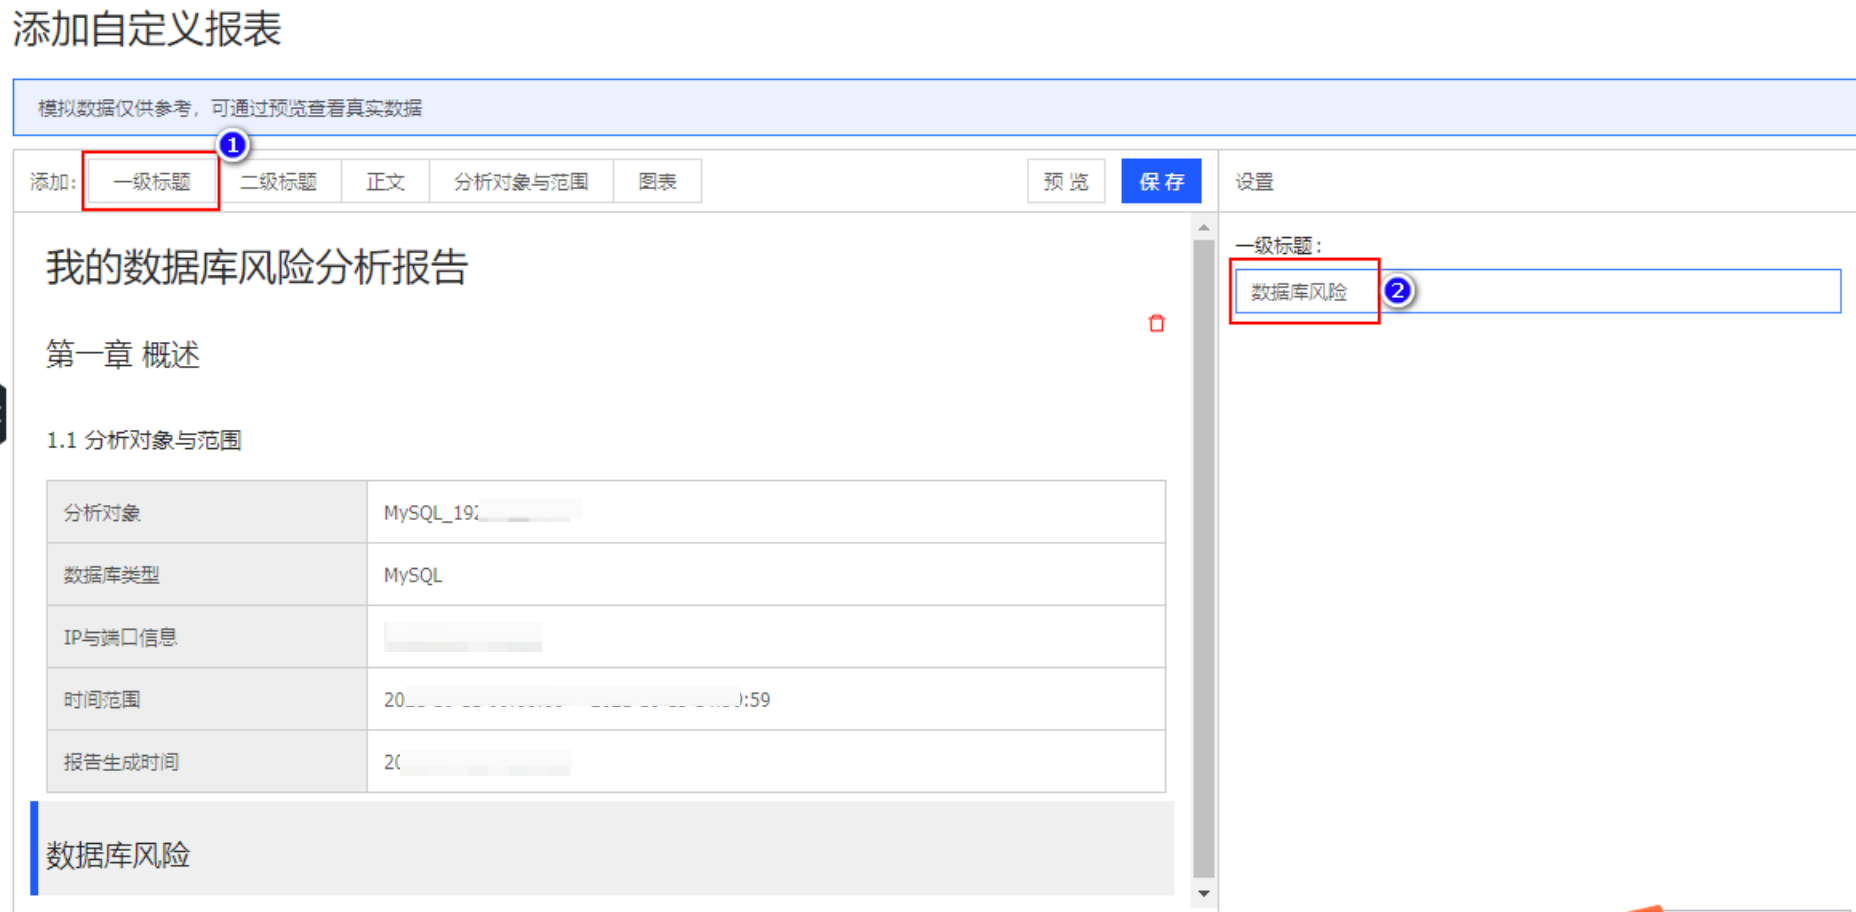
Task: Click the 设置 panel header
Action: [x=1254, y=182]
